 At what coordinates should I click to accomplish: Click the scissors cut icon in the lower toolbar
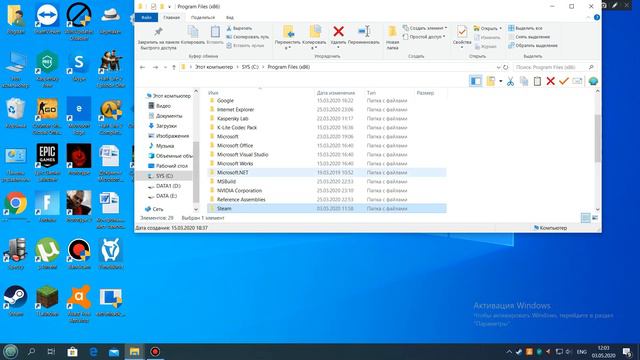510,81
